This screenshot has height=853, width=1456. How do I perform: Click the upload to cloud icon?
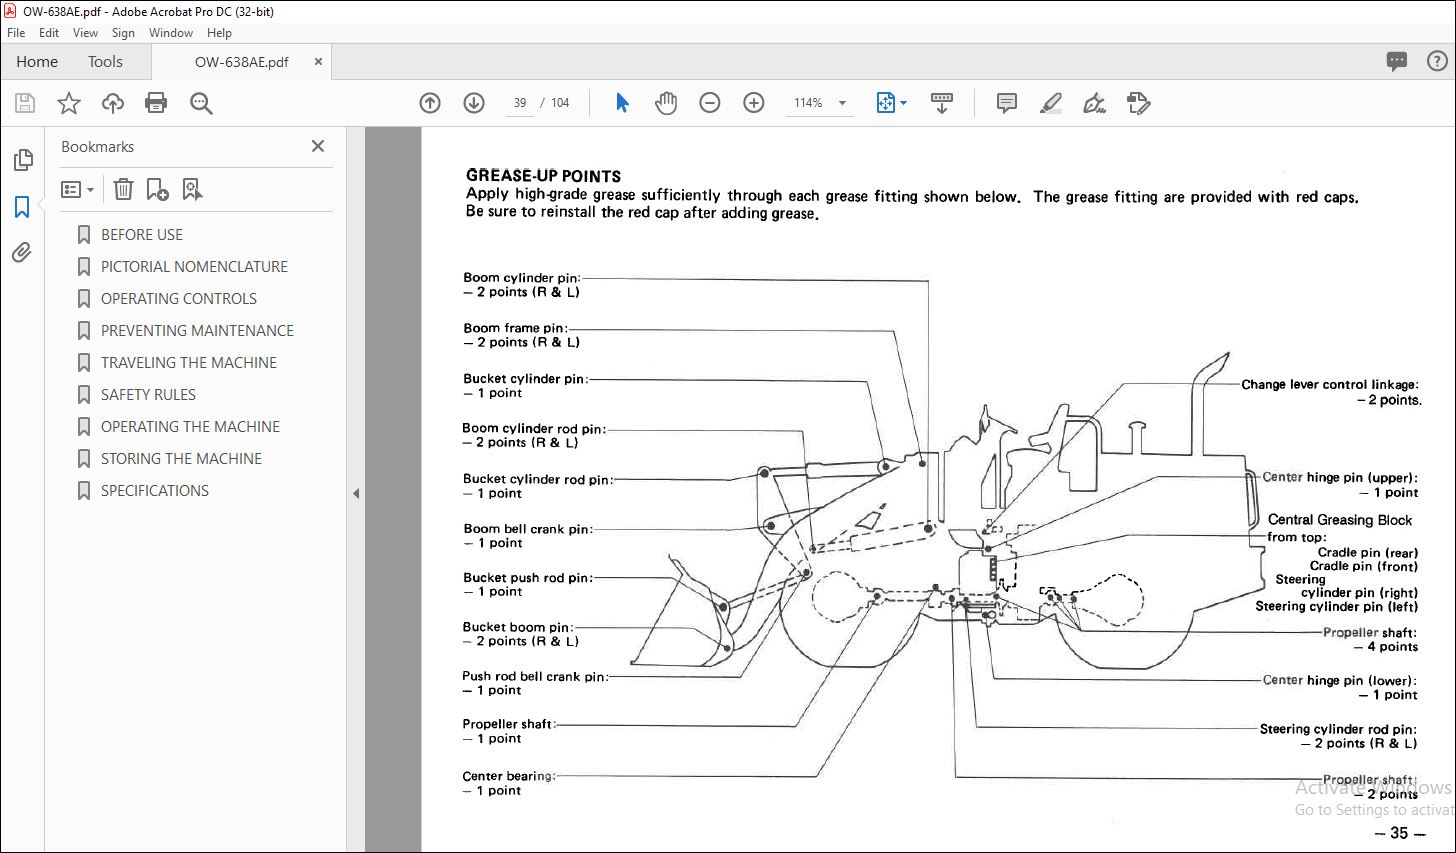click(x=113, y=103)
